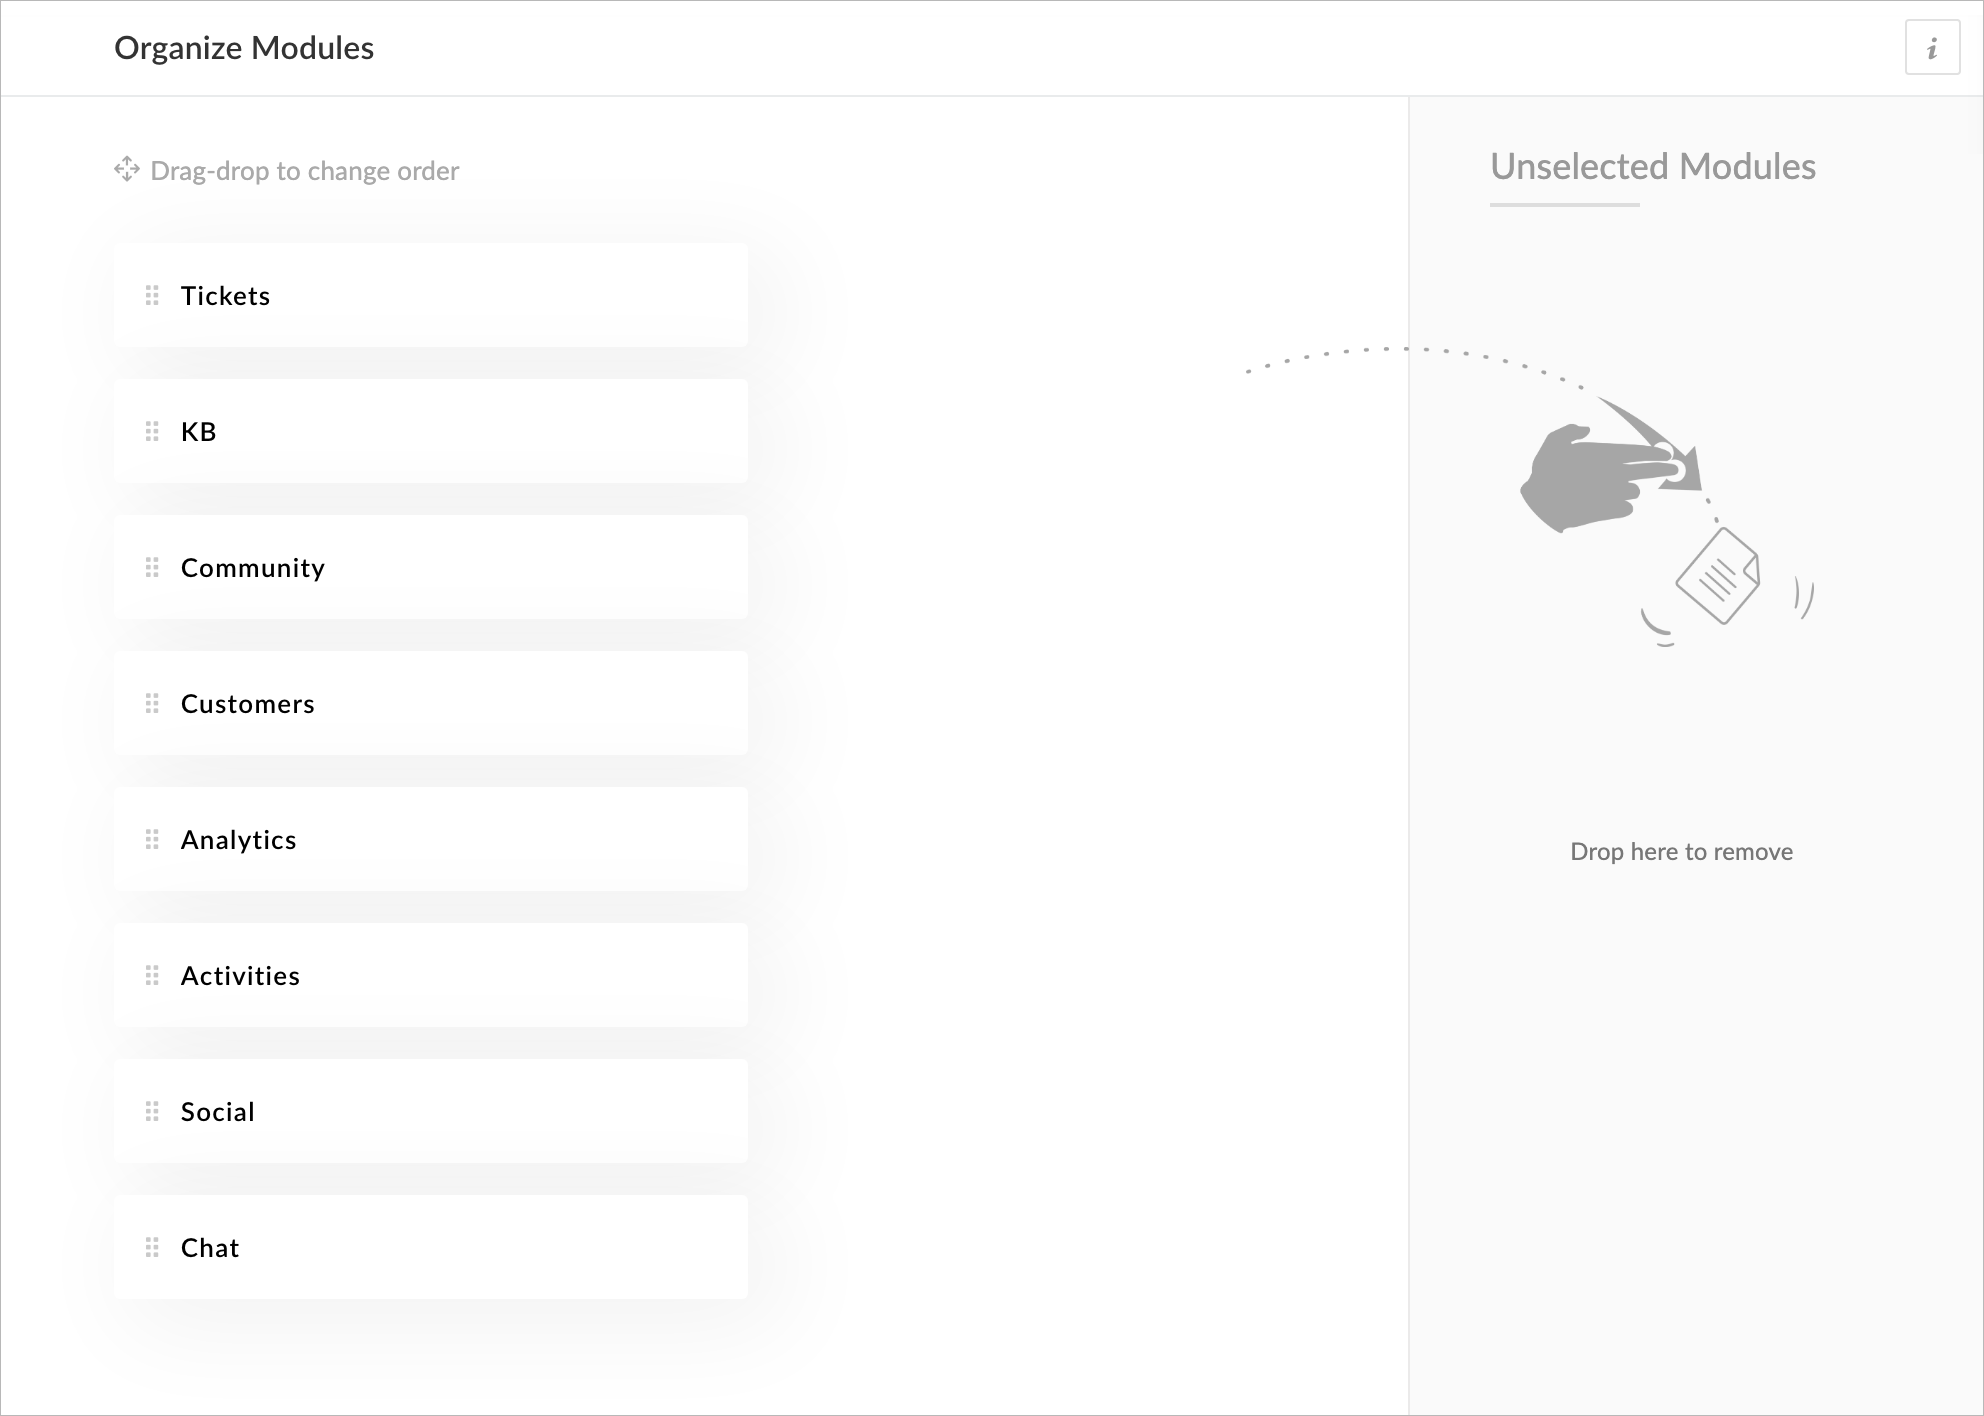Click the info icon button
The height and width of the screenshot is (1416, 1984).
1932,48
